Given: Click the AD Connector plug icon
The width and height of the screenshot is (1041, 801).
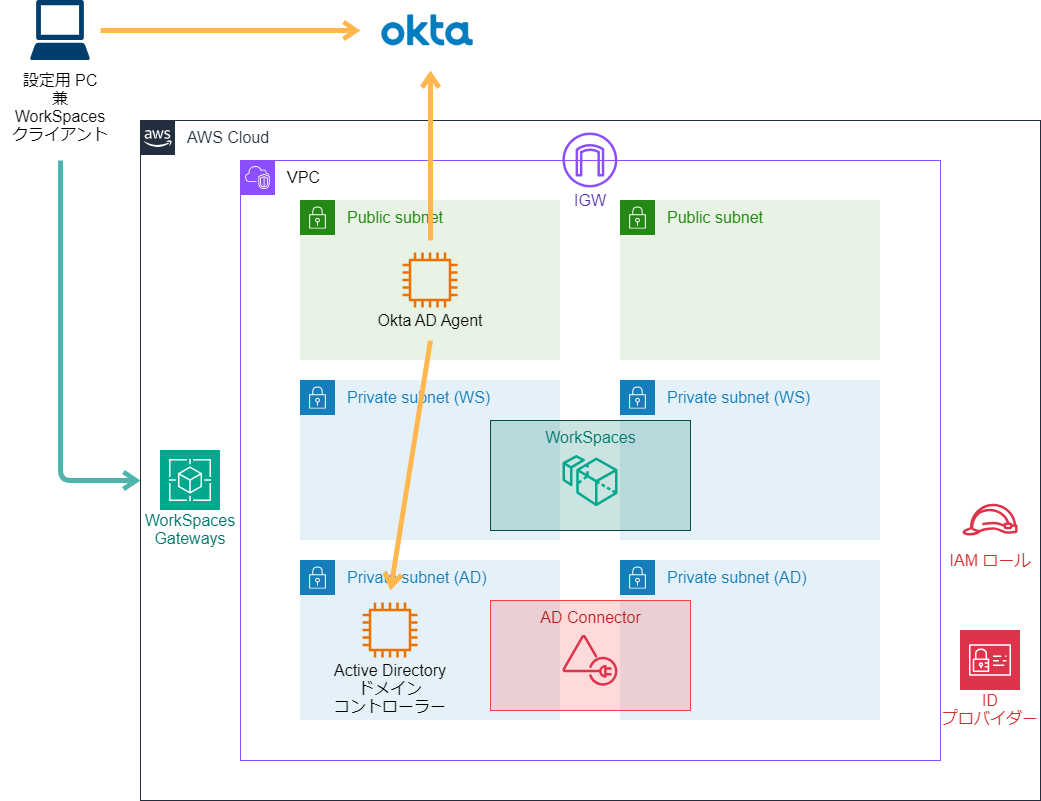Looking at the screenshot, I should point(590,661).
